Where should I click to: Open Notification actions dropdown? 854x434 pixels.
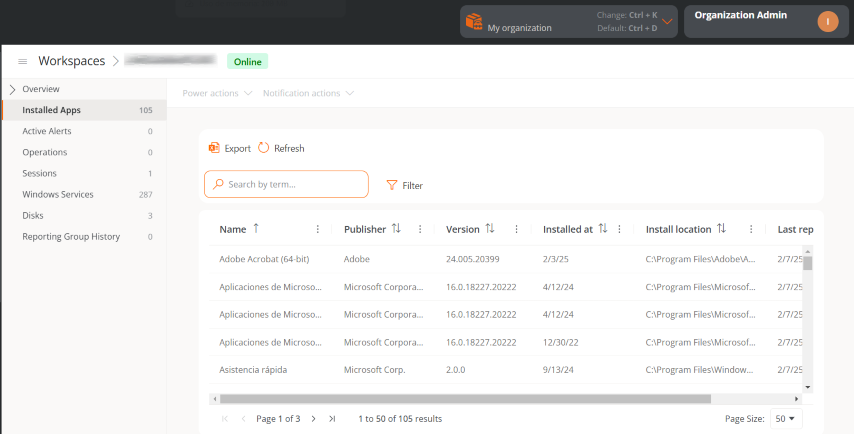tap(308, 93)
